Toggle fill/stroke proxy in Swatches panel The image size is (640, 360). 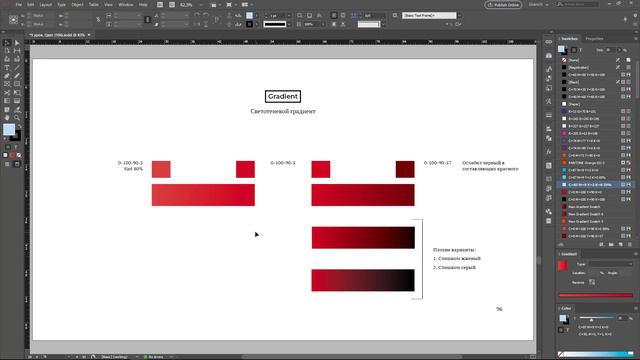(x=562, y=50)
